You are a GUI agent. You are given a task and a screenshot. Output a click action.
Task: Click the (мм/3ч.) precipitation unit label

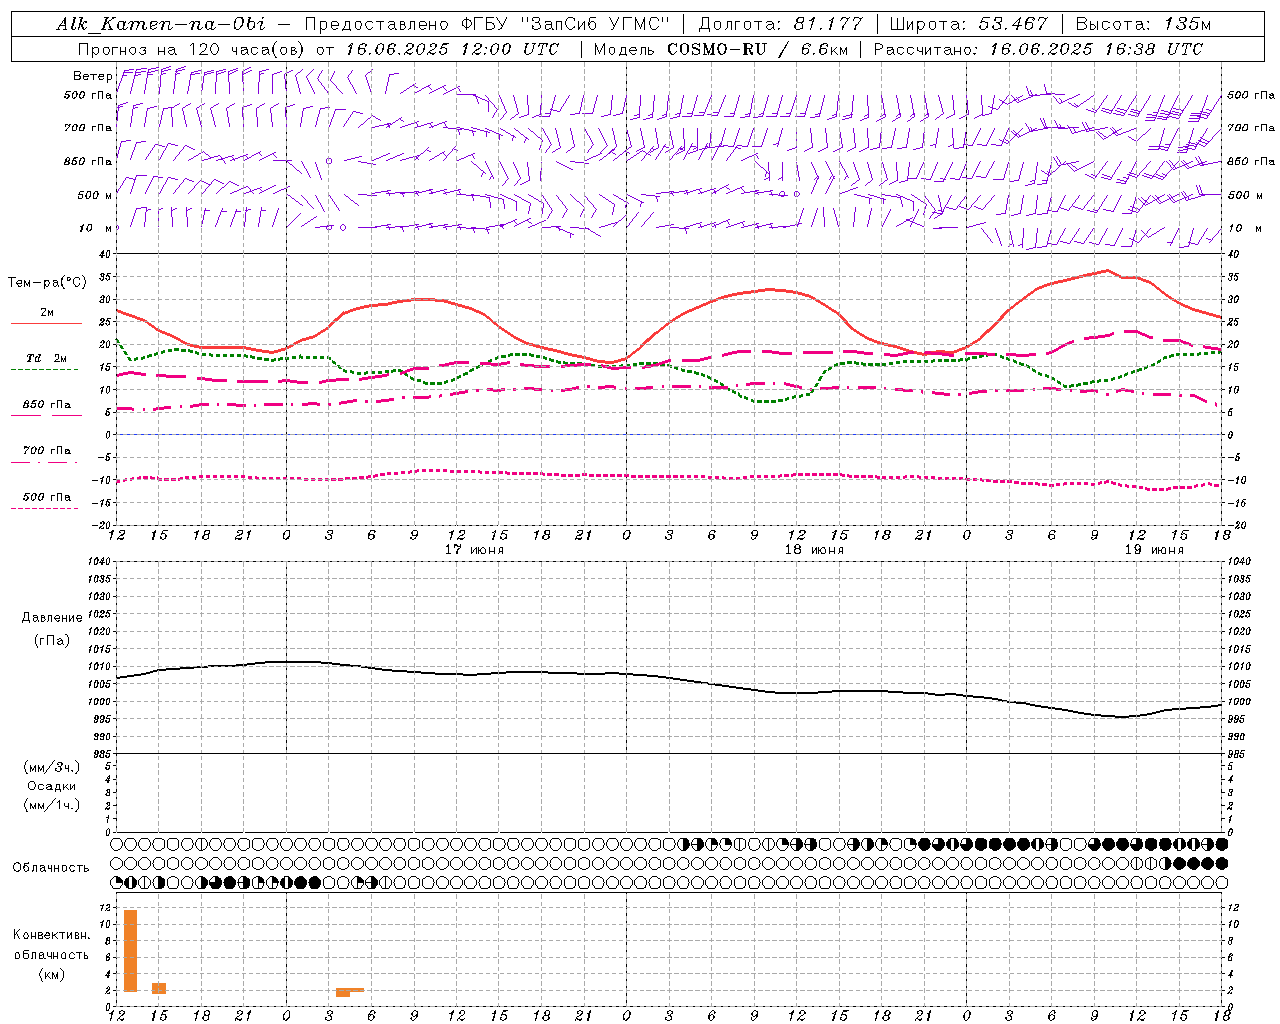tap(51, 767)
